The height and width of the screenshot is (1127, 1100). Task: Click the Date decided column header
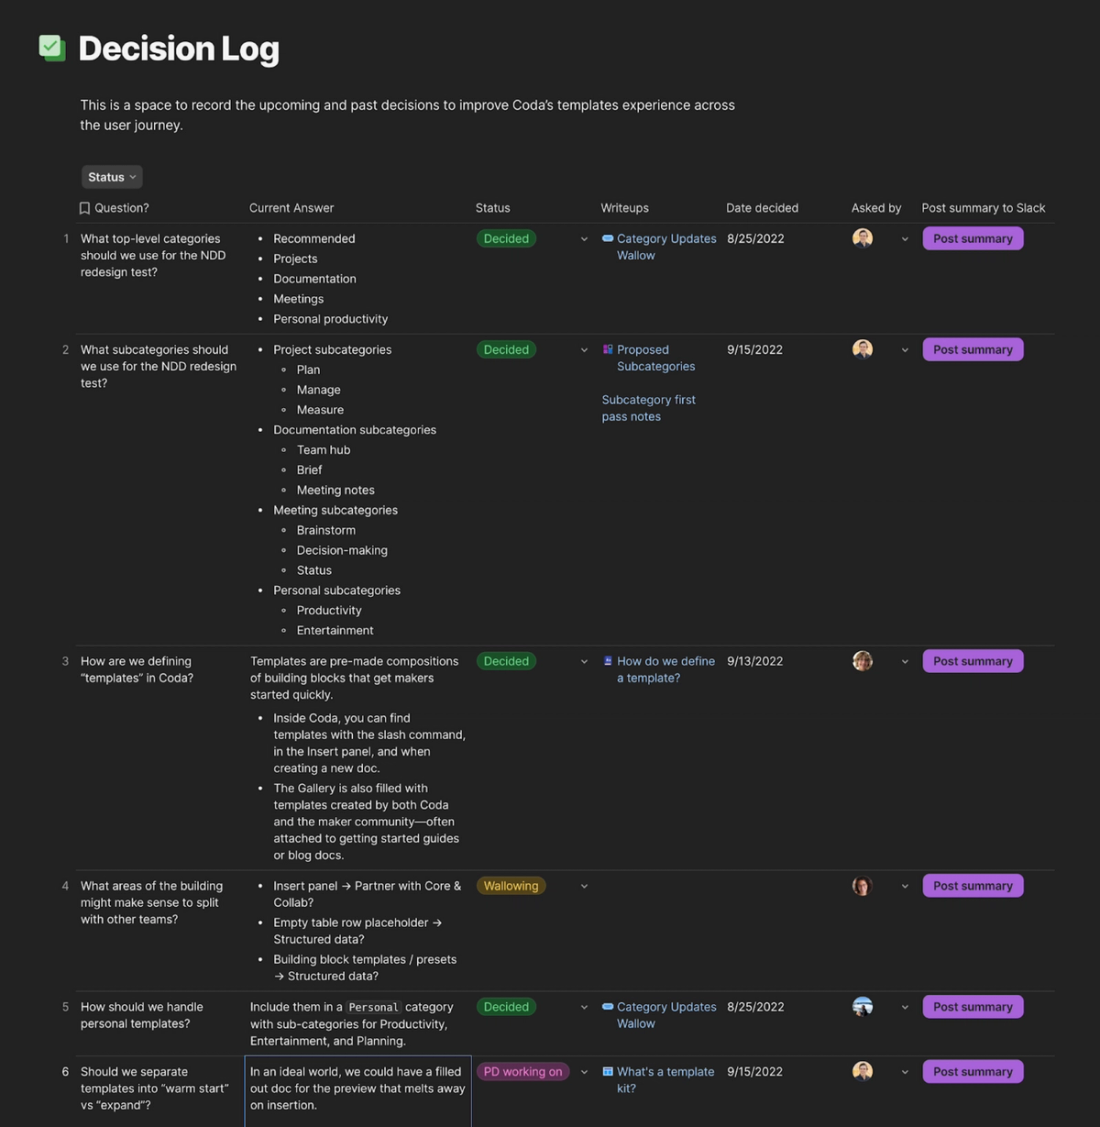(x=762, y=208)
